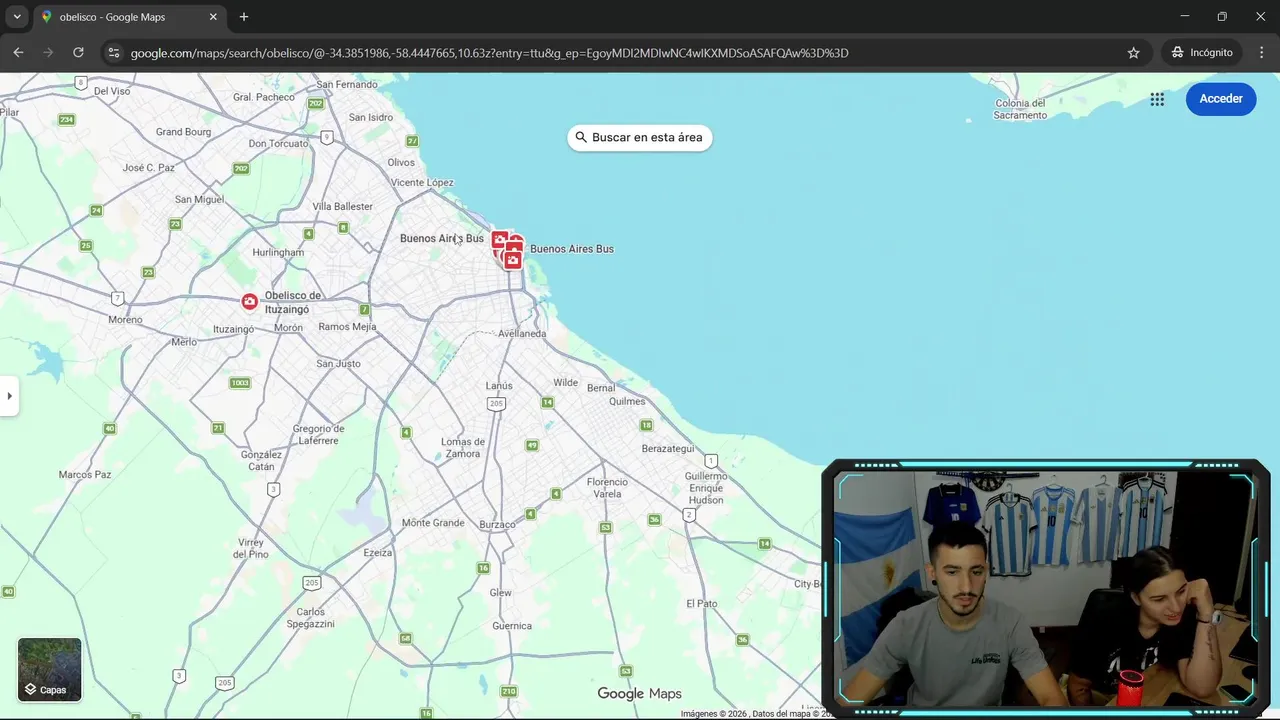Click the González Catán map label
The image size is (1280, 720).
pyautogui.click(x=261, y=461)
